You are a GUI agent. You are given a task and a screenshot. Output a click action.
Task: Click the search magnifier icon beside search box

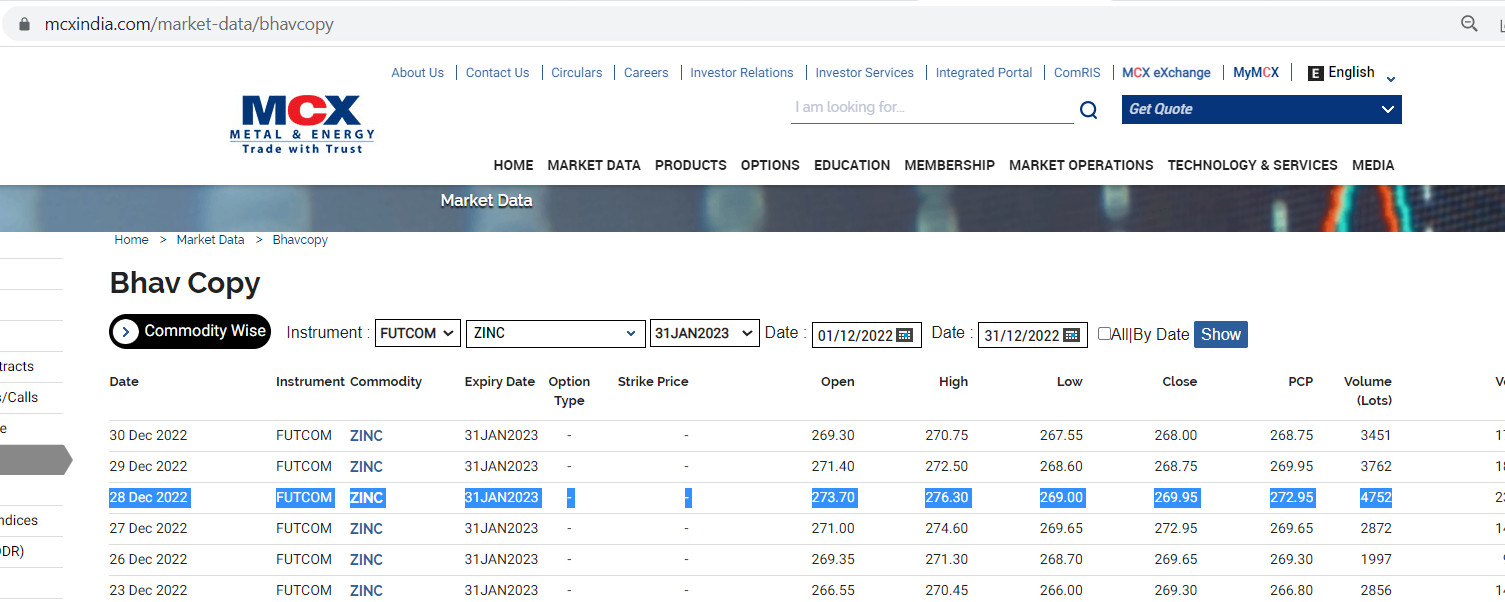click(1089, 110)
